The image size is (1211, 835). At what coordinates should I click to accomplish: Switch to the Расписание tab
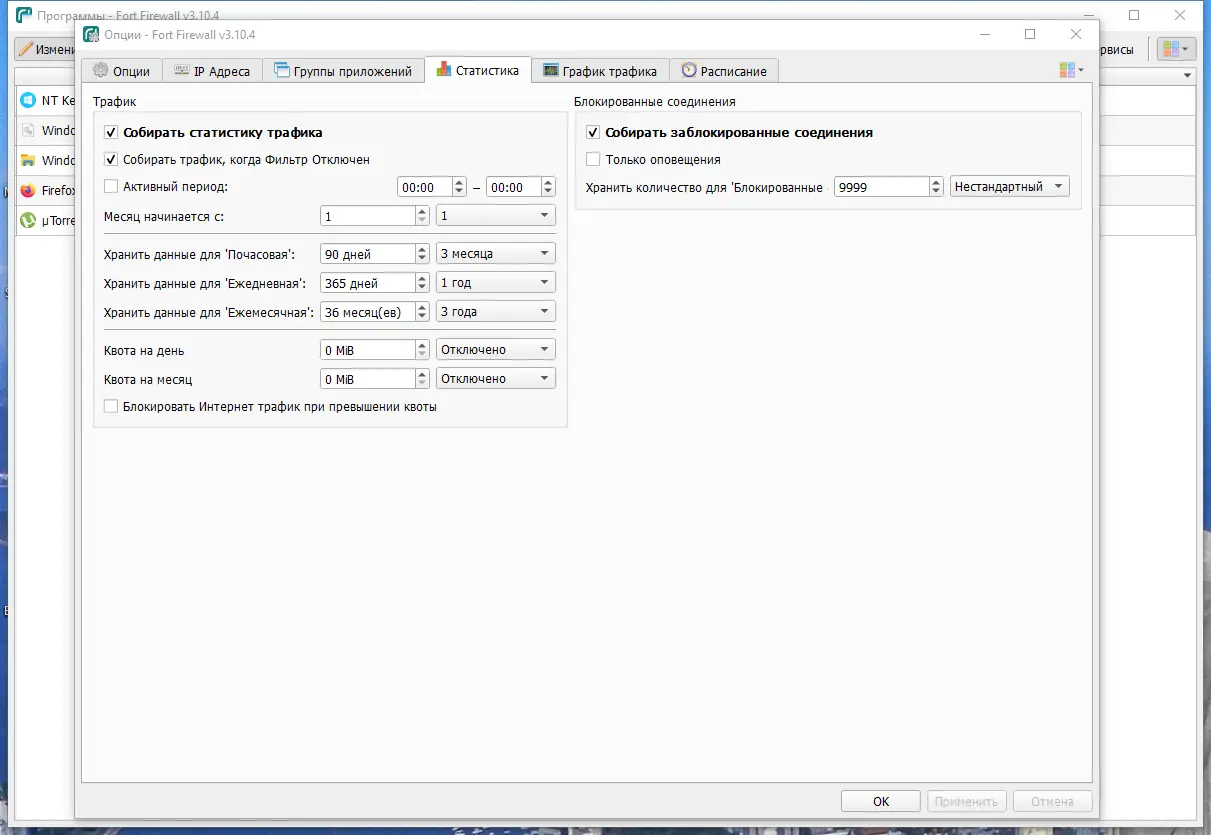724,71
